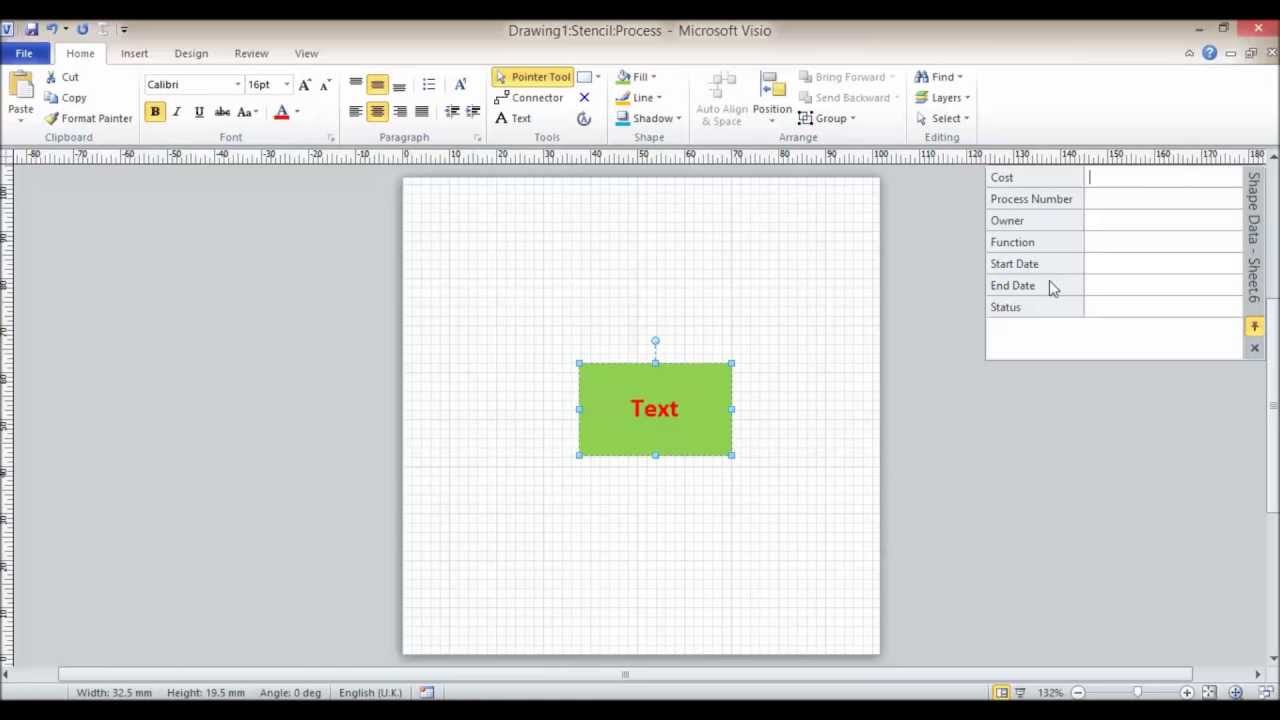Select Justify paragraph alignment
The width and height of the screenshot is (1280, 720).
pos(421,111)
